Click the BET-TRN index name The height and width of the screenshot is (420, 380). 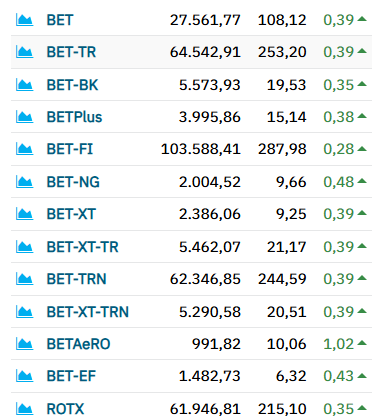(77, 279)
